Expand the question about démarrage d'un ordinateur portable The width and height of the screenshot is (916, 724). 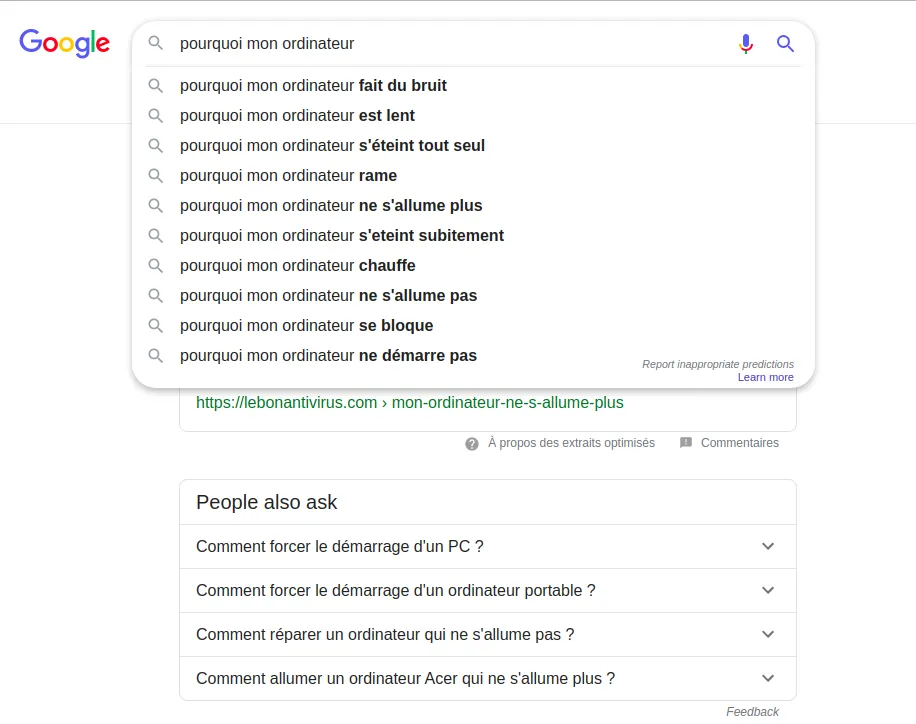(767, 590)
